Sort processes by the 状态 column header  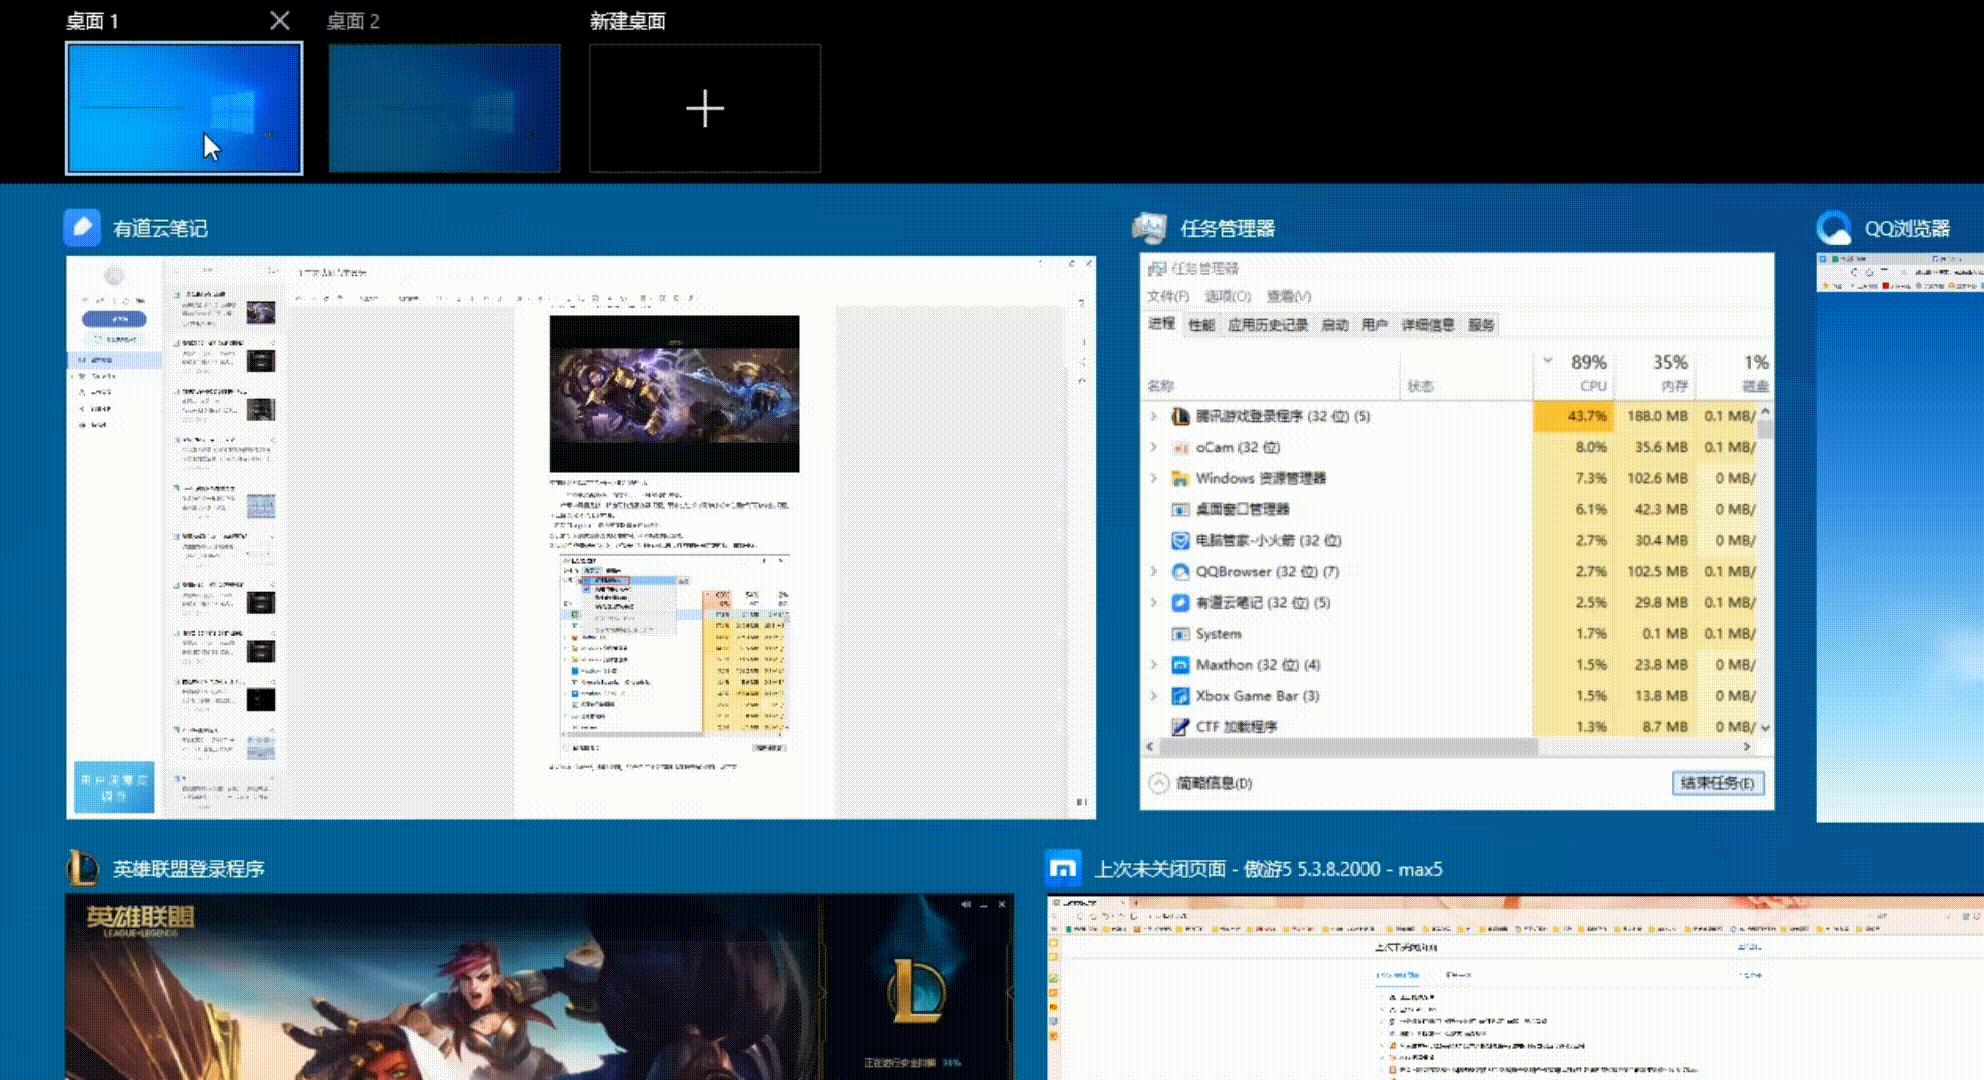1466,373
